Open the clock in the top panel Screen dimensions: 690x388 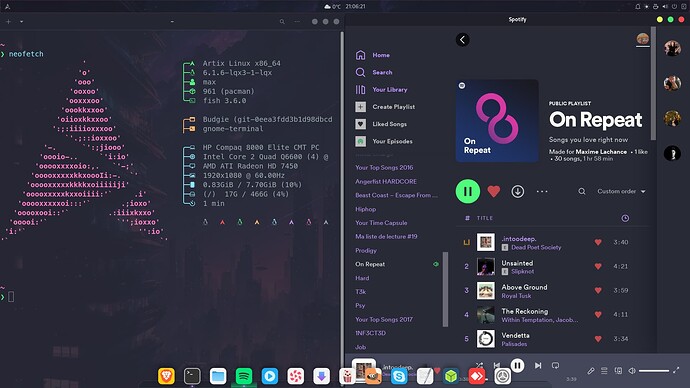[x=356, y=7]
